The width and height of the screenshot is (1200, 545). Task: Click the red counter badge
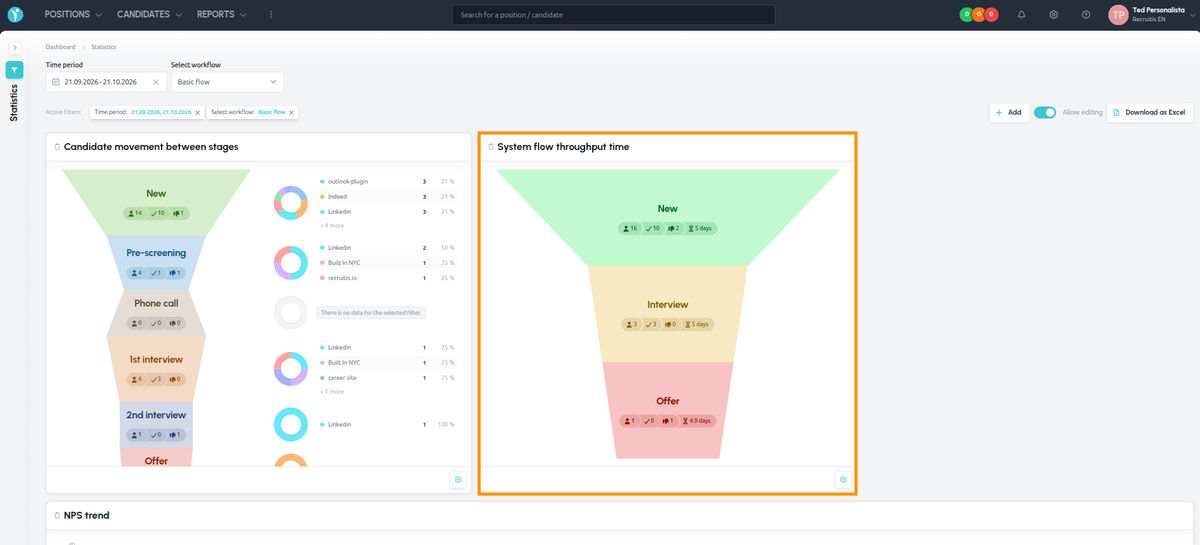click(992, 15)
